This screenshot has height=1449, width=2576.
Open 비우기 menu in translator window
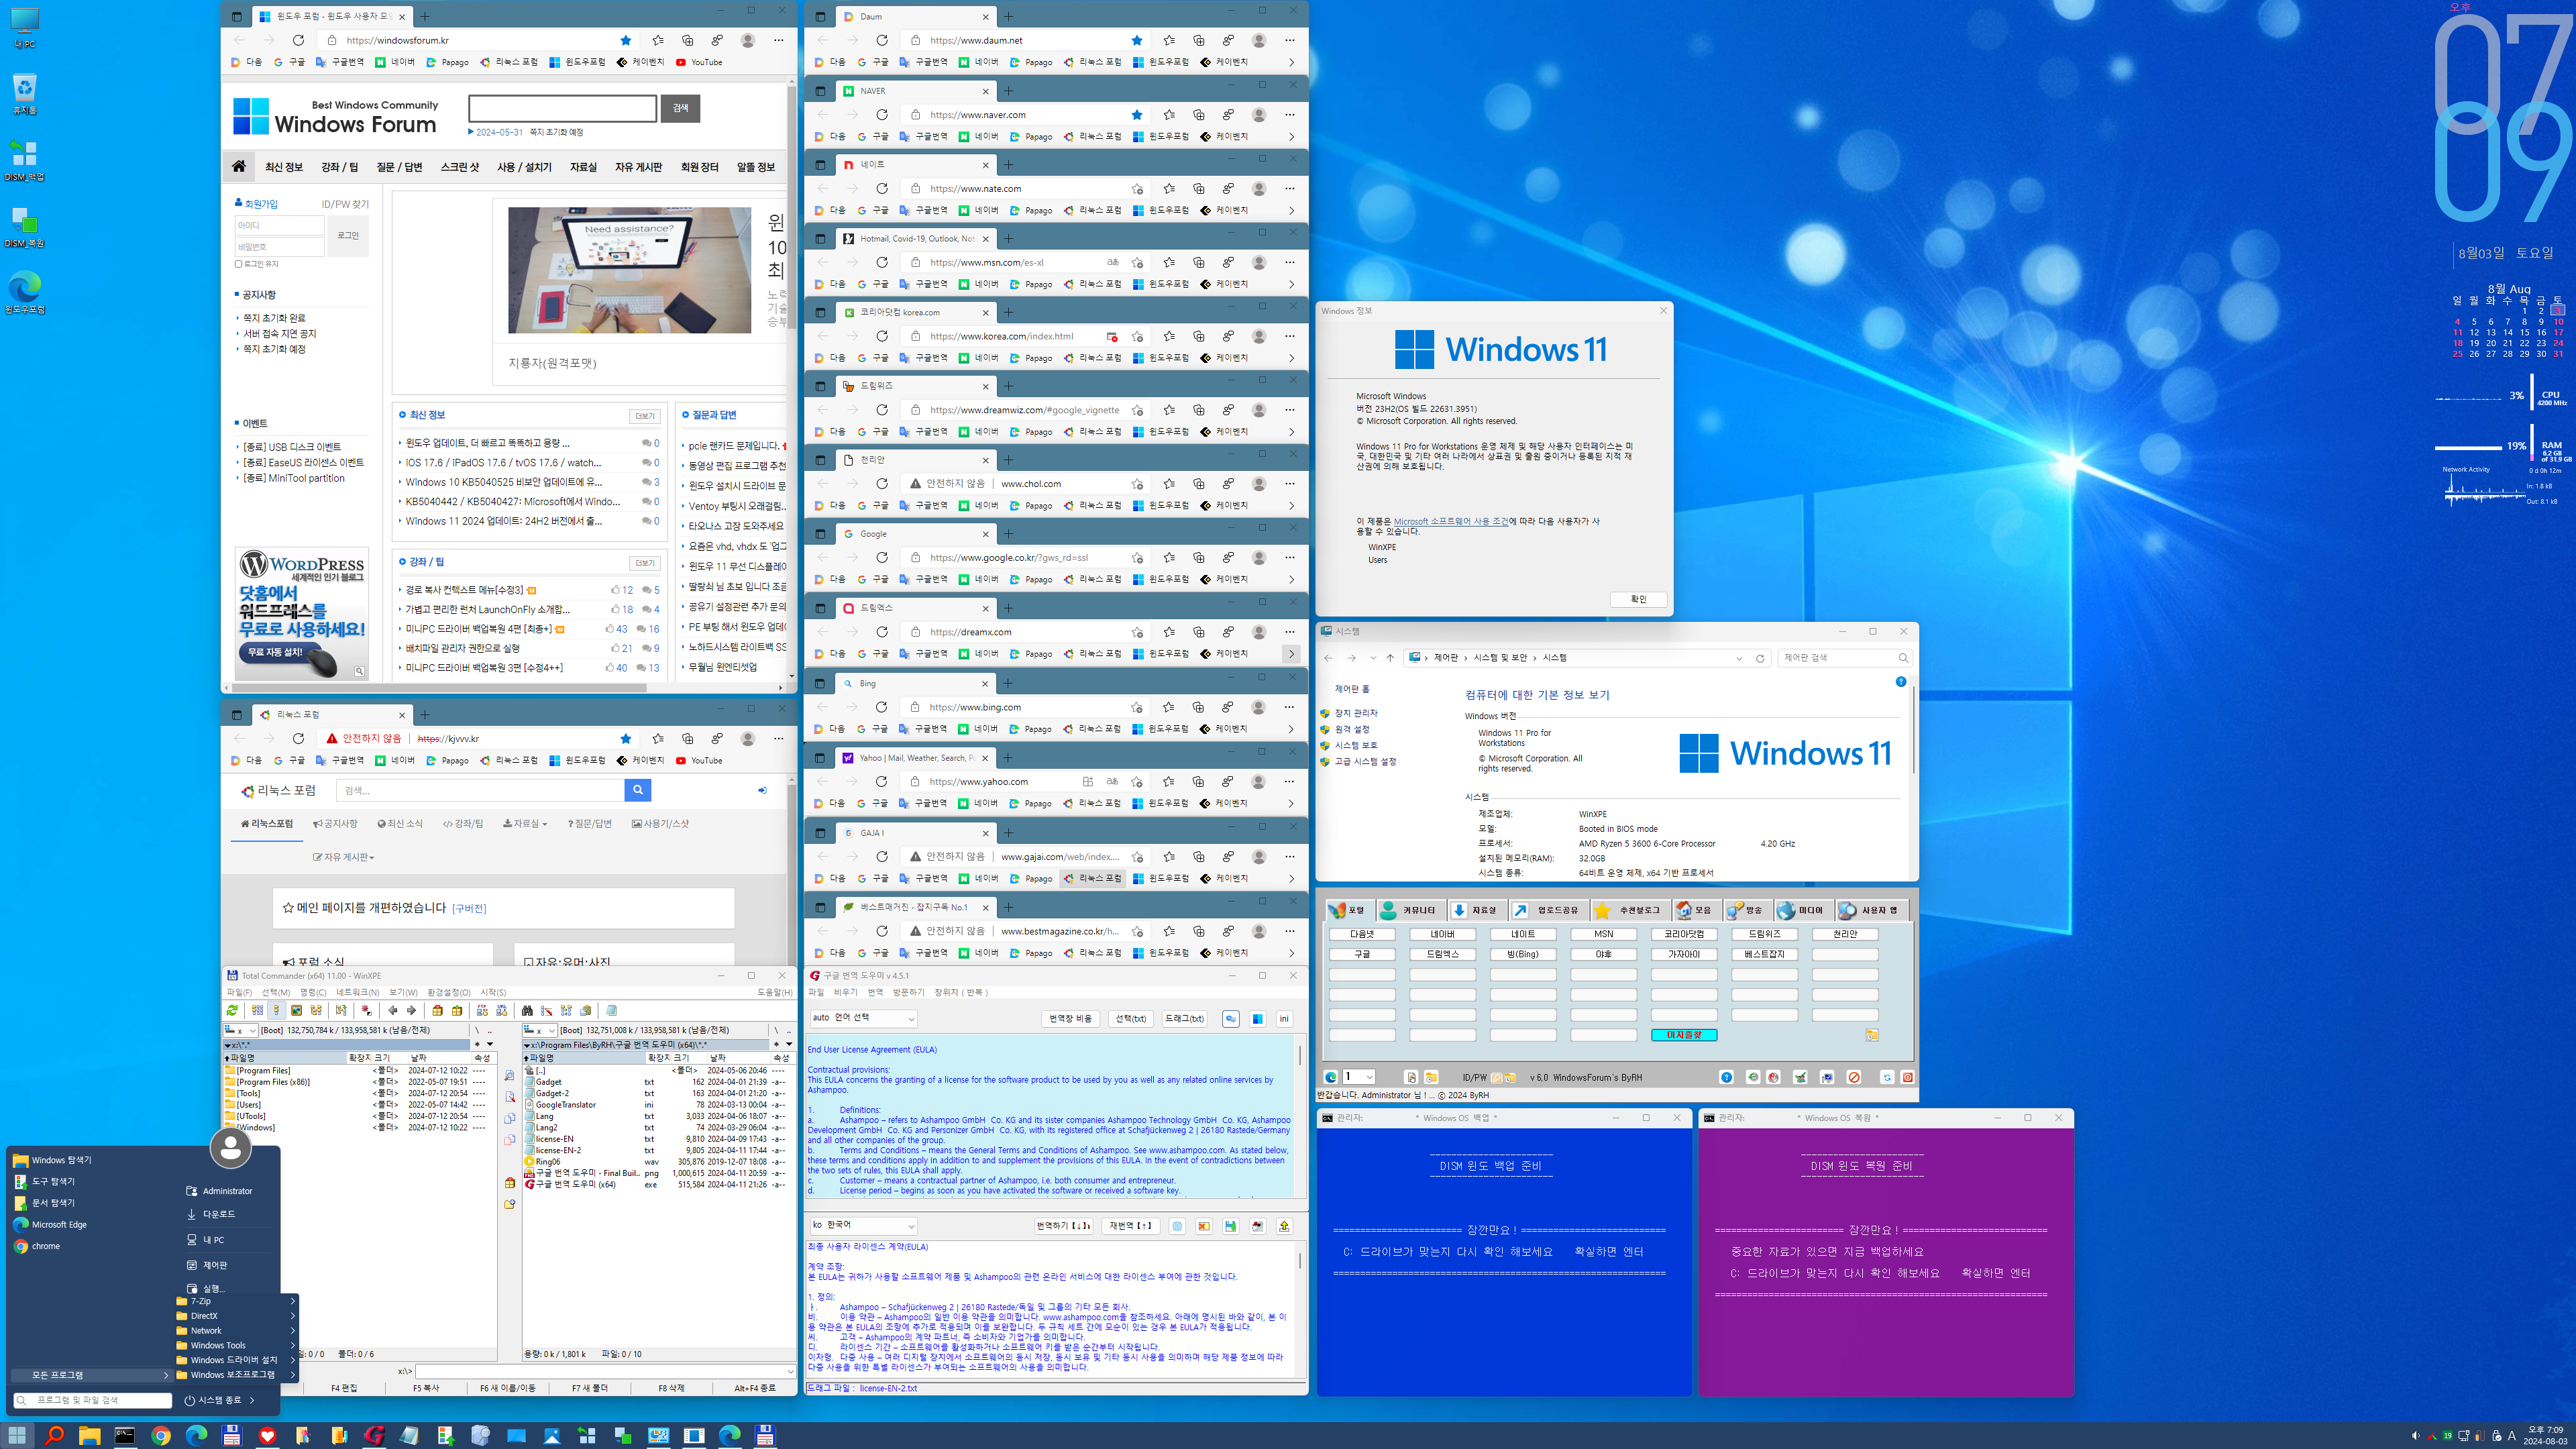845,992
